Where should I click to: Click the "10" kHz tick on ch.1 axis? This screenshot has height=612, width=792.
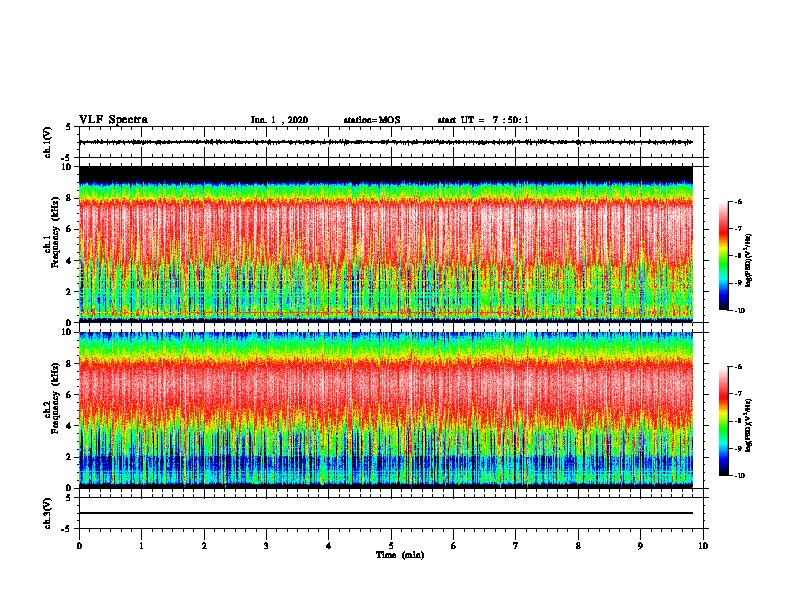pos(67,167)
